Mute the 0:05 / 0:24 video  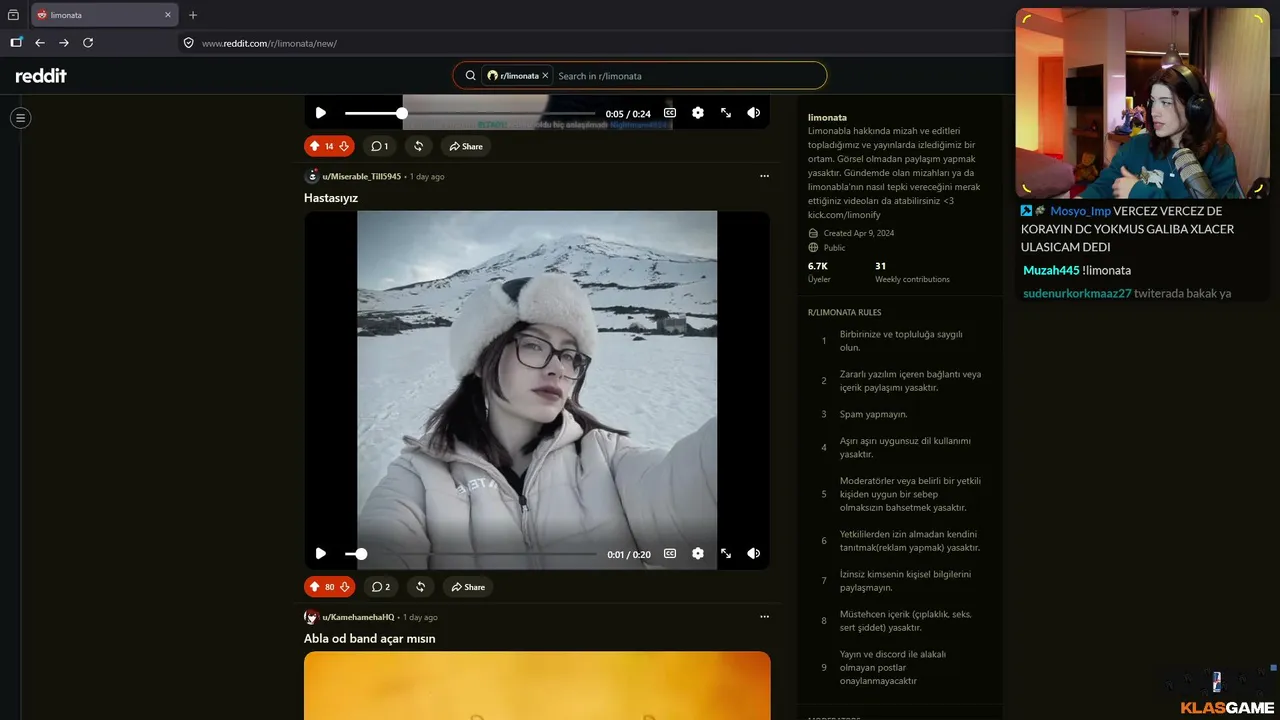tap(754, 113)
